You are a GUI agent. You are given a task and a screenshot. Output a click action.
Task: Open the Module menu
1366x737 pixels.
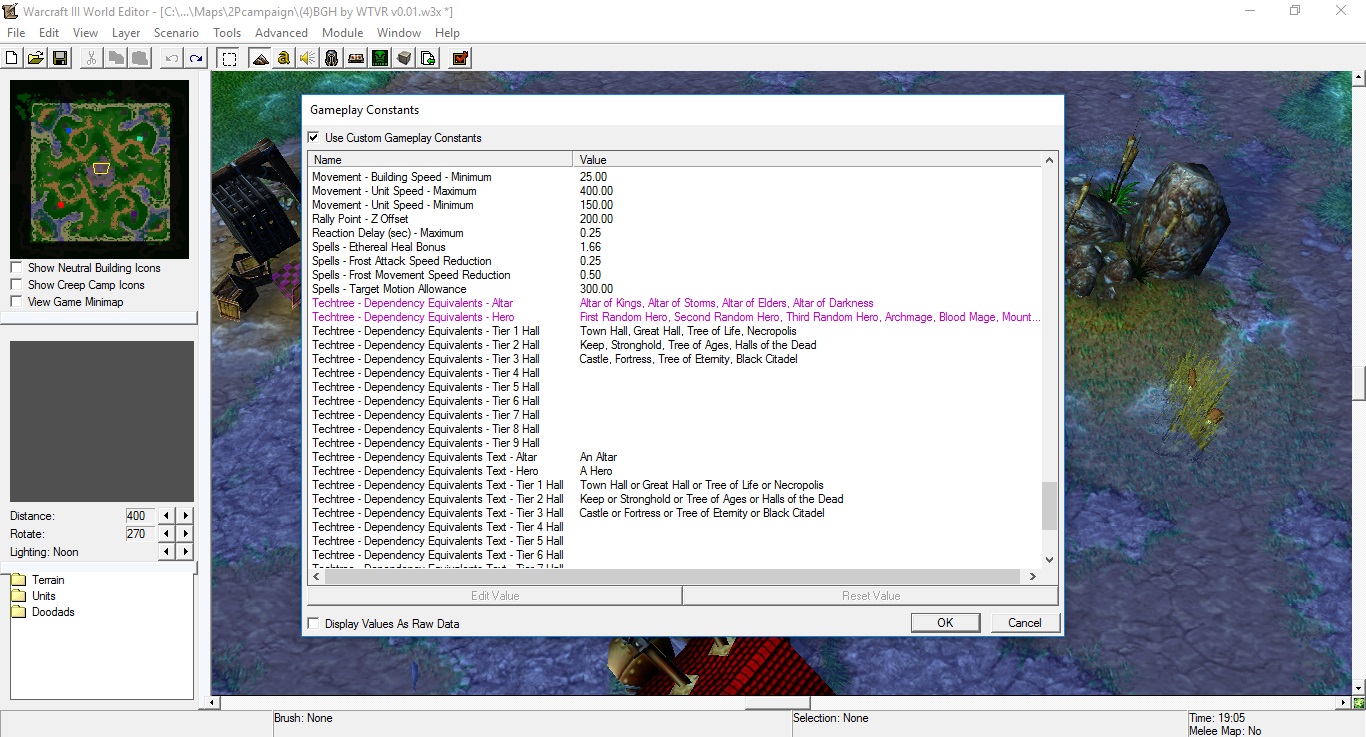tap(342, 33)
